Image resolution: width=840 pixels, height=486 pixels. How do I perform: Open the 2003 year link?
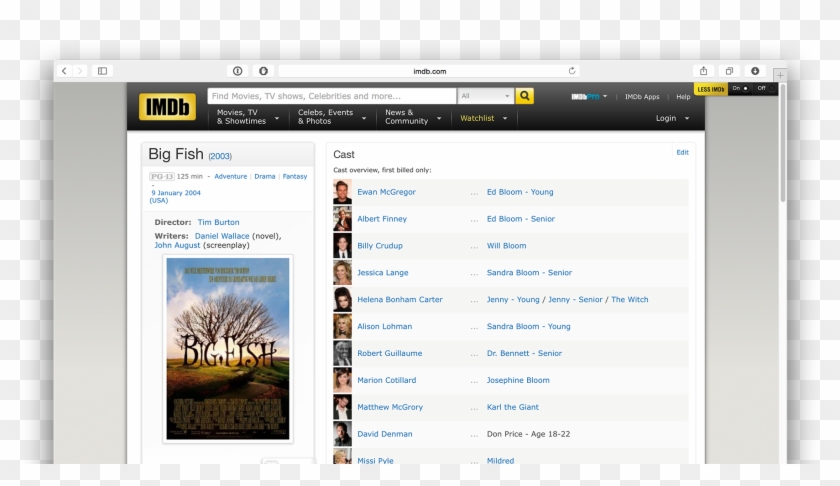[x=220, y=156]
